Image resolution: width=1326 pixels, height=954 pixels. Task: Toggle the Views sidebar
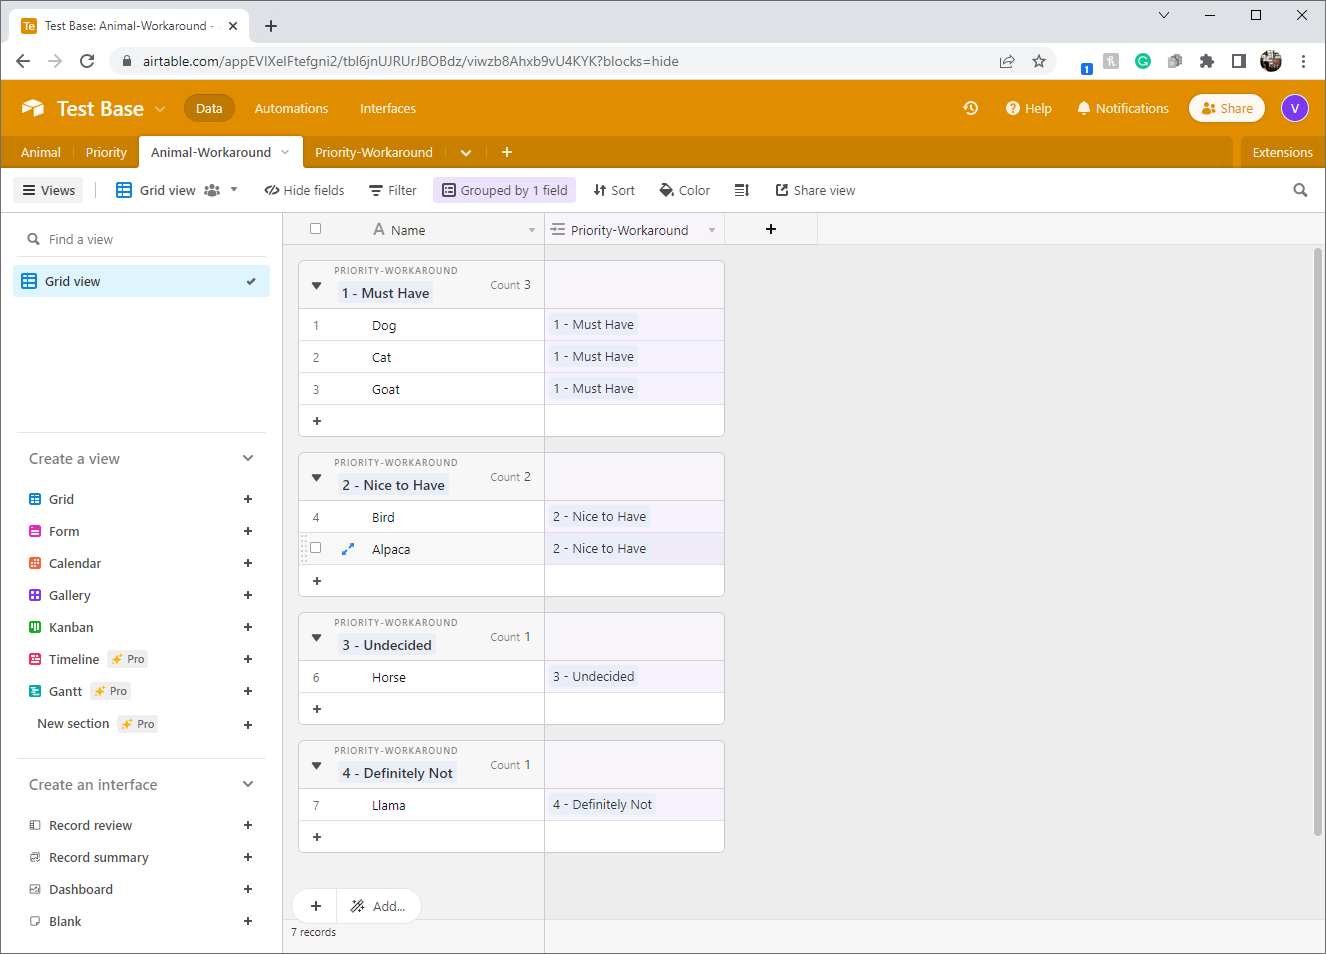(x=49, y=190)
